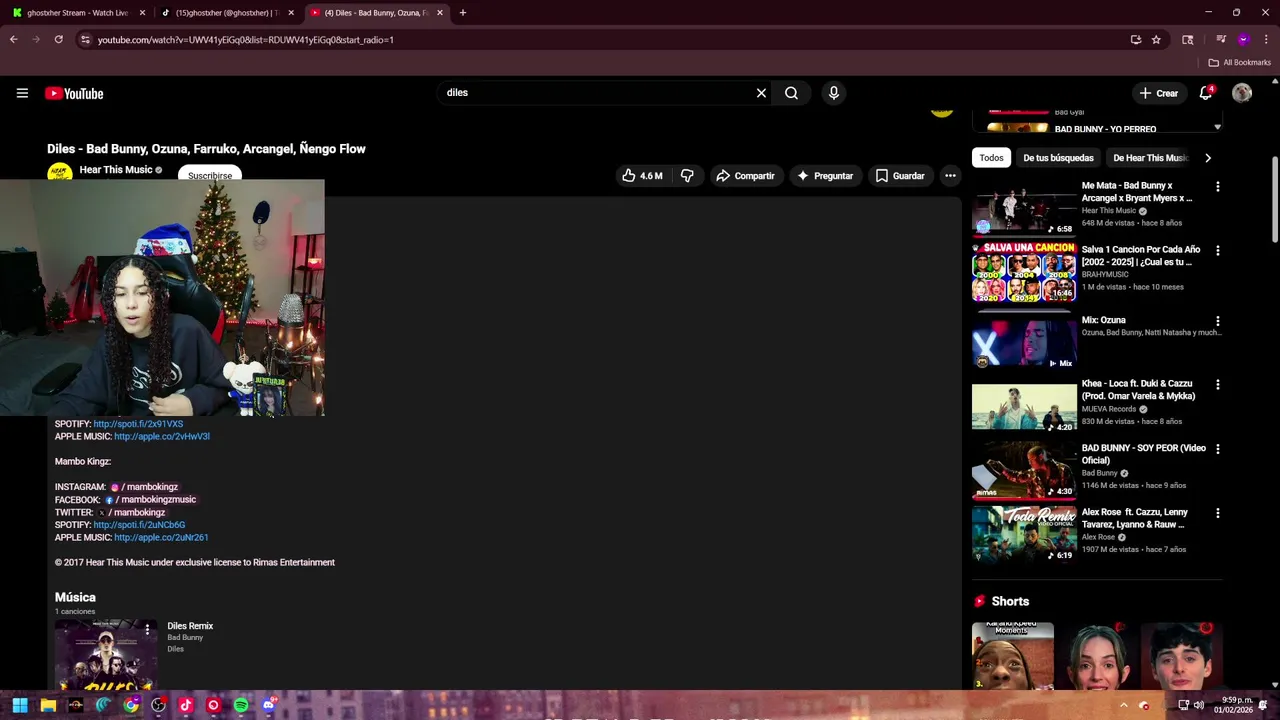The height and width of the screenshot is (720, 1280).
Task: Select the Todos filter chip
Action: [x=991, y=158]
